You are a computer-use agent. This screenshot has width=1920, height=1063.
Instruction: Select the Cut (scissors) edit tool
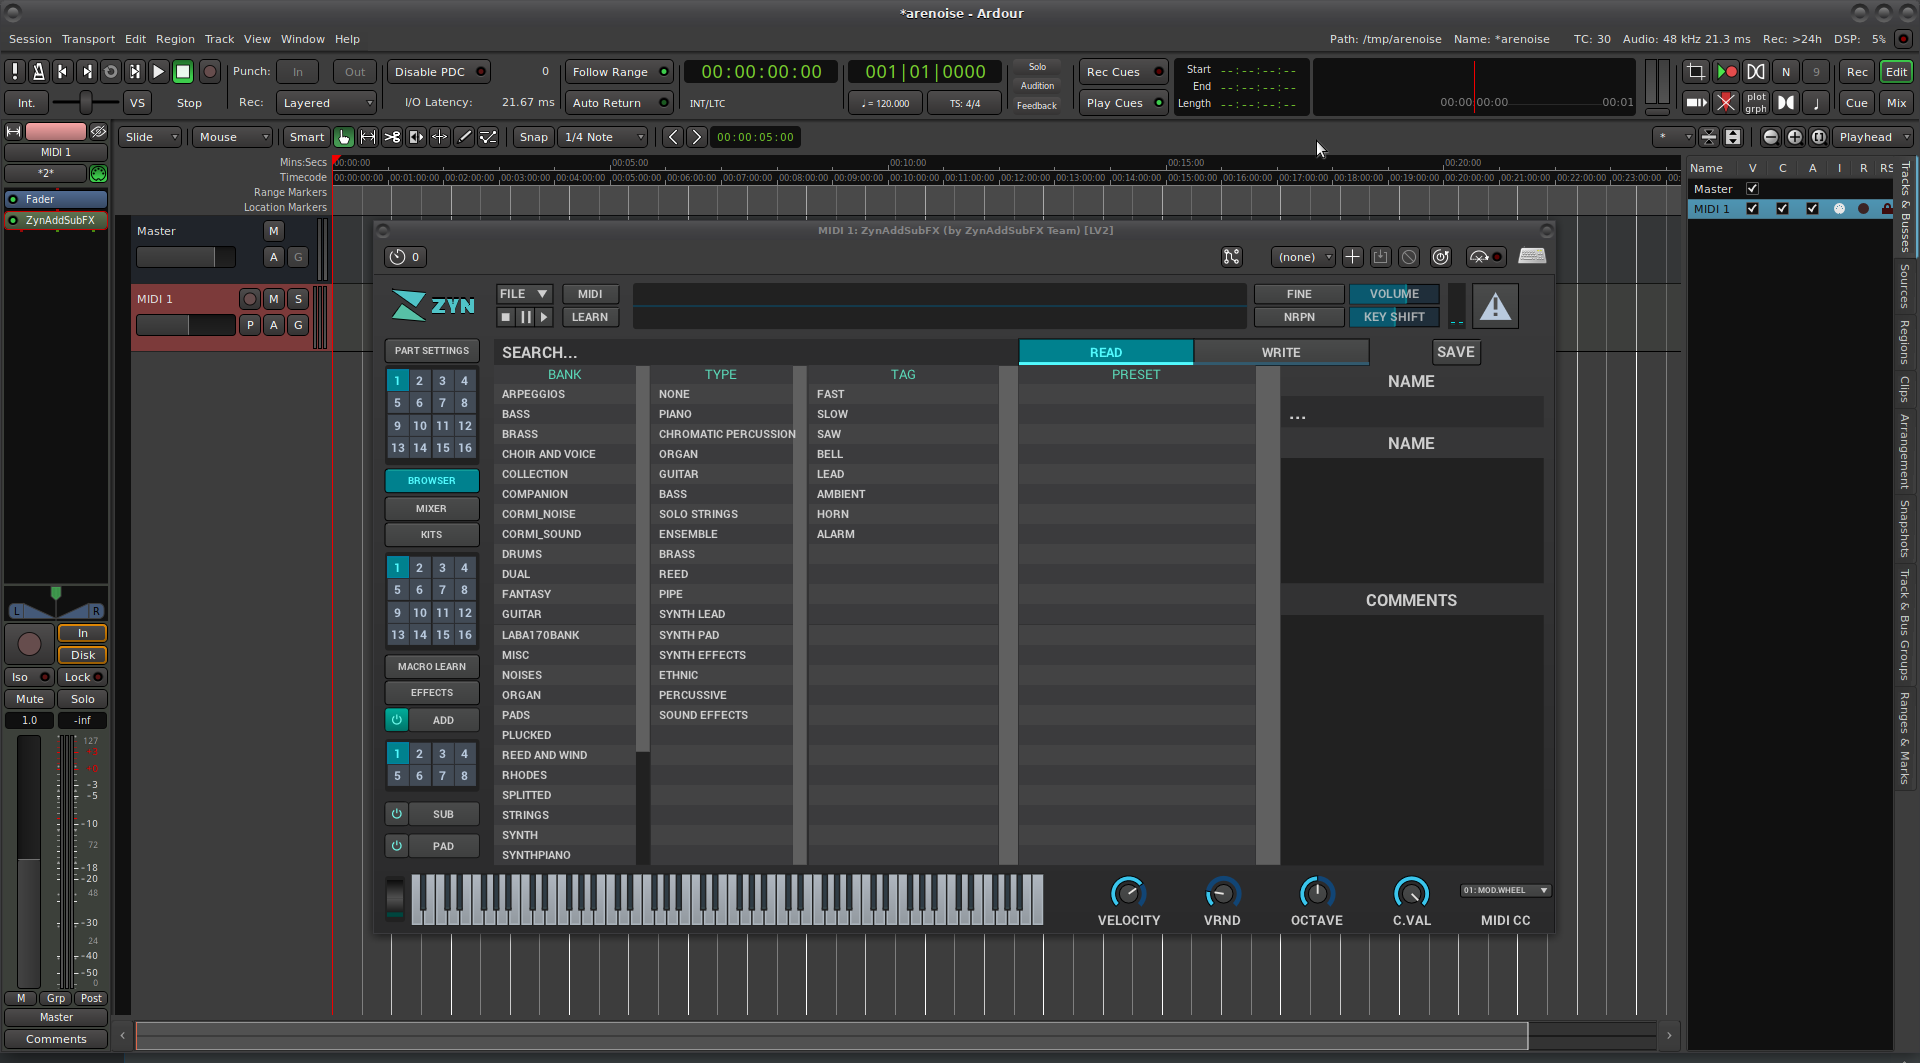392,137
